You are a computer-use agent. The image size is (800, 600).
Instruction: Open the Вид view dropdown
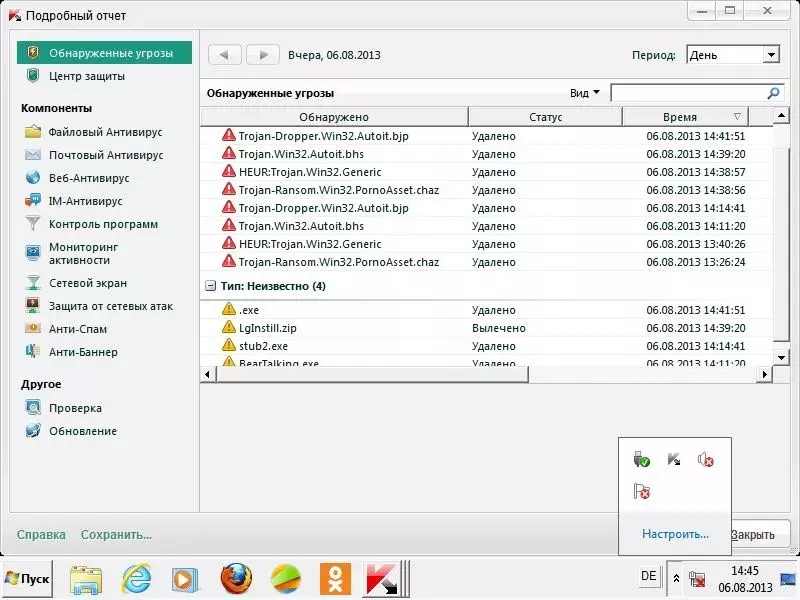pyautogui.click(x=585, y=93)
